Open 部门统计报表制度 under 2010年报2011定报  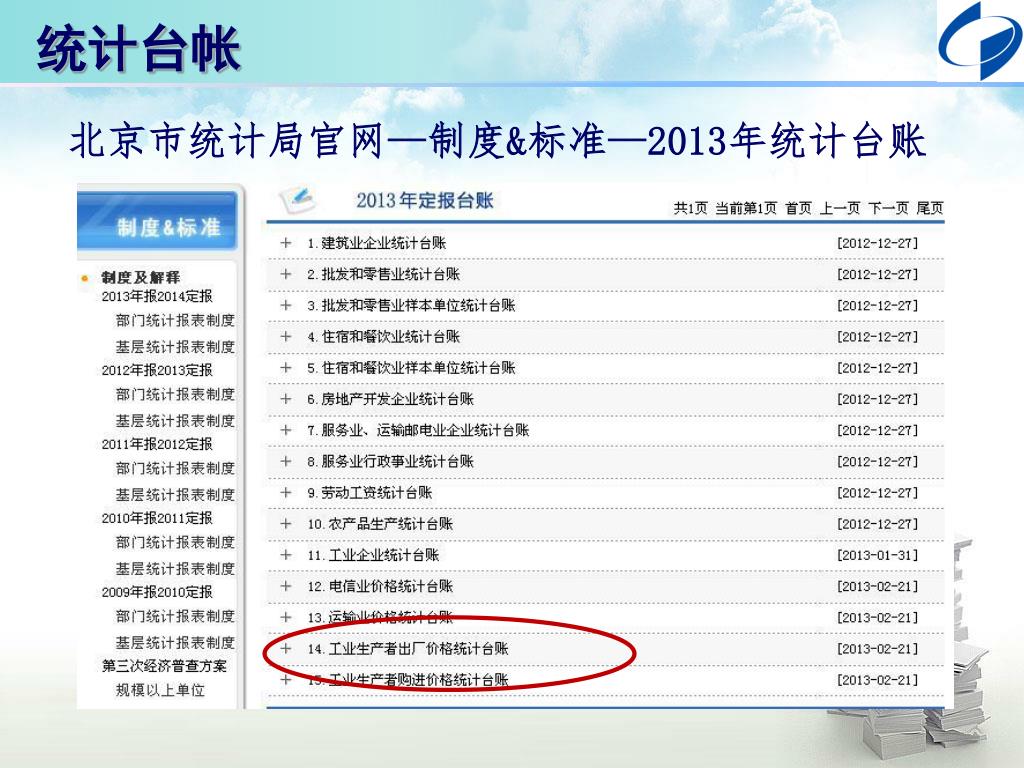tap(175, 542)
